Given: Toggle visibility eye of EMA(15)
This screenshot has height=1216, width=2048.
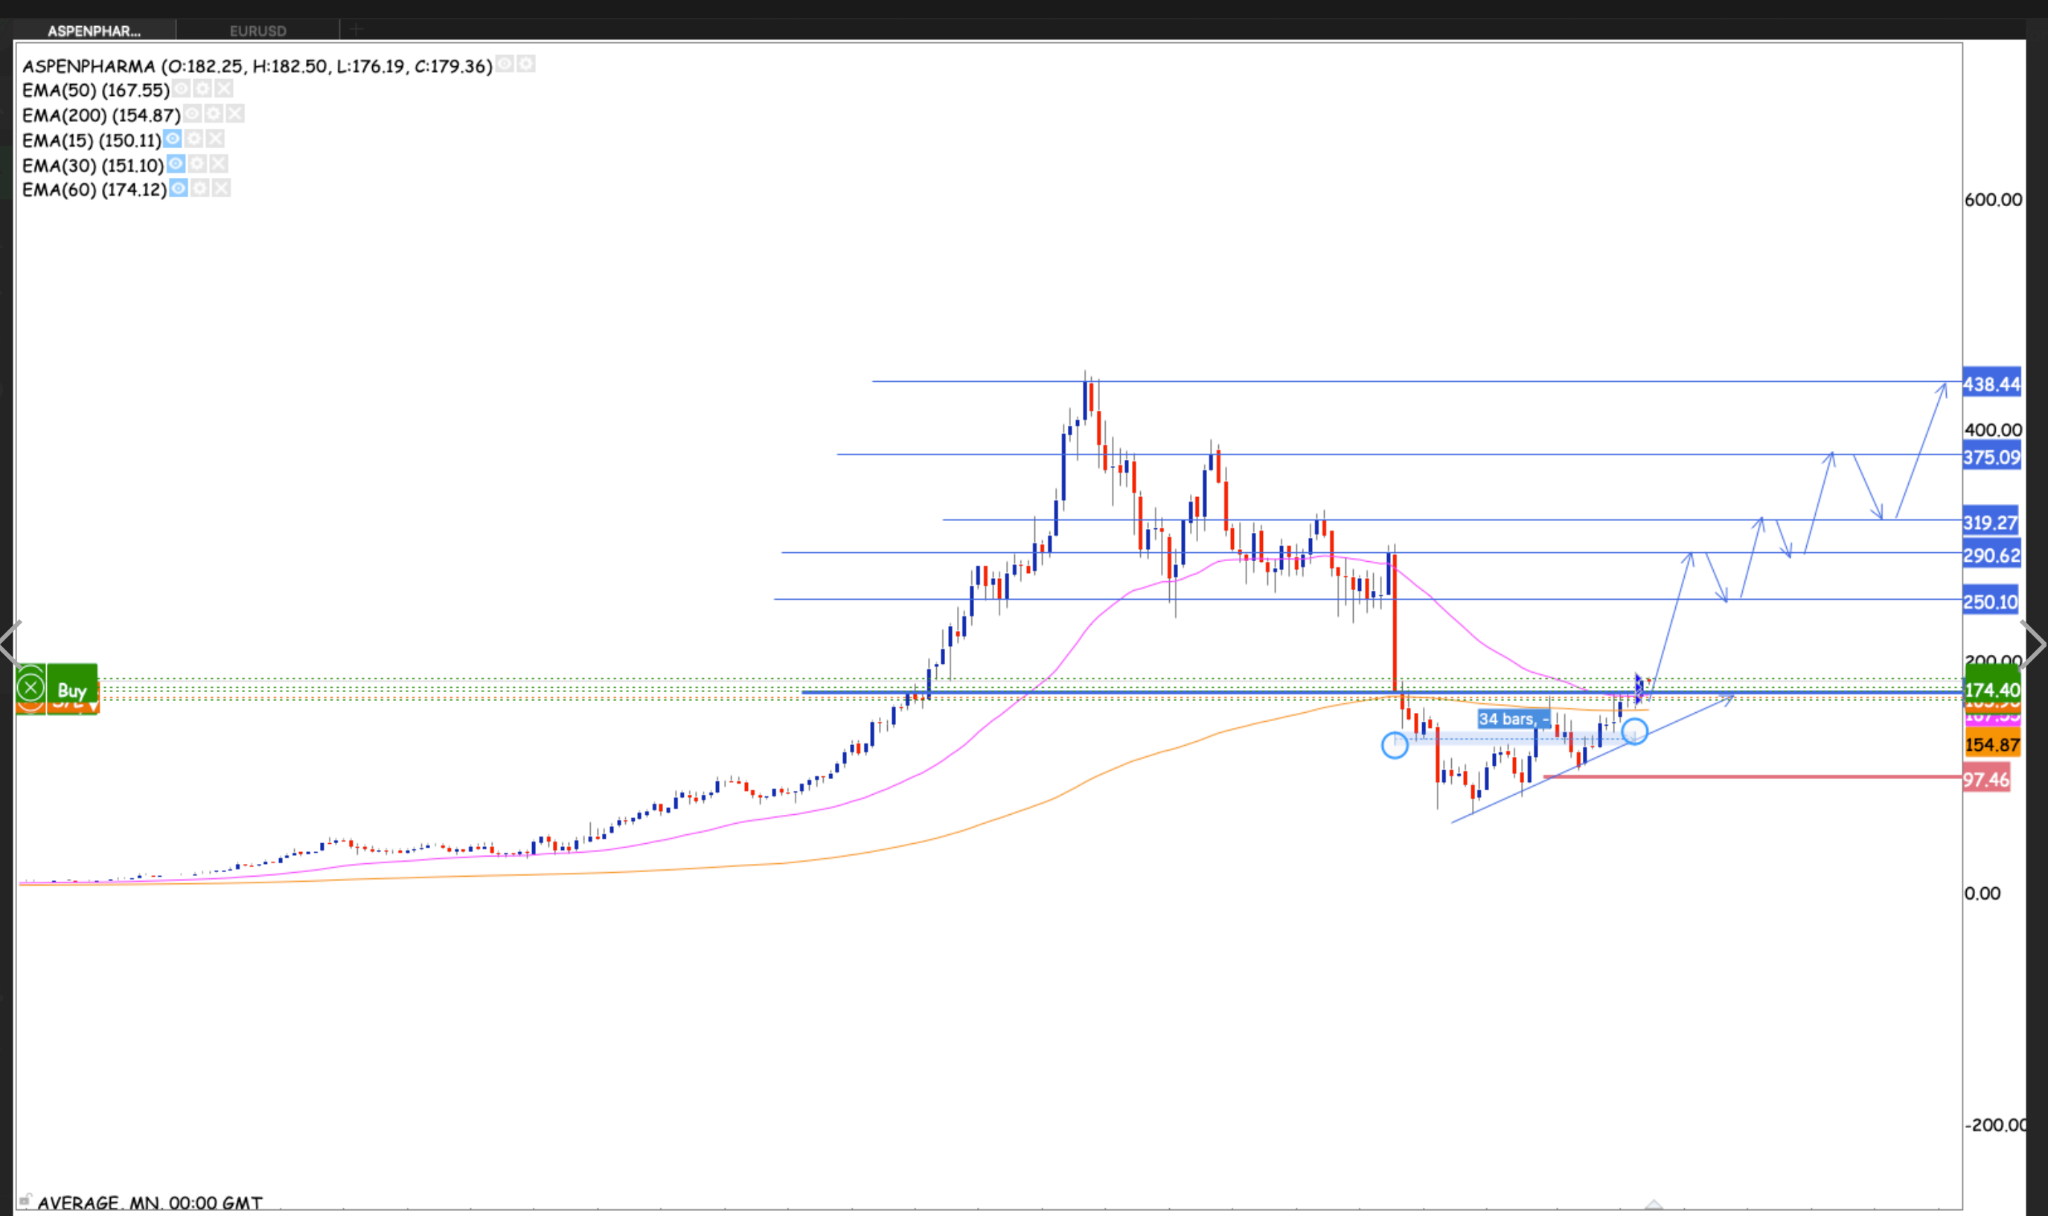Looking at the screenshot, I should (x=172, y=139).
